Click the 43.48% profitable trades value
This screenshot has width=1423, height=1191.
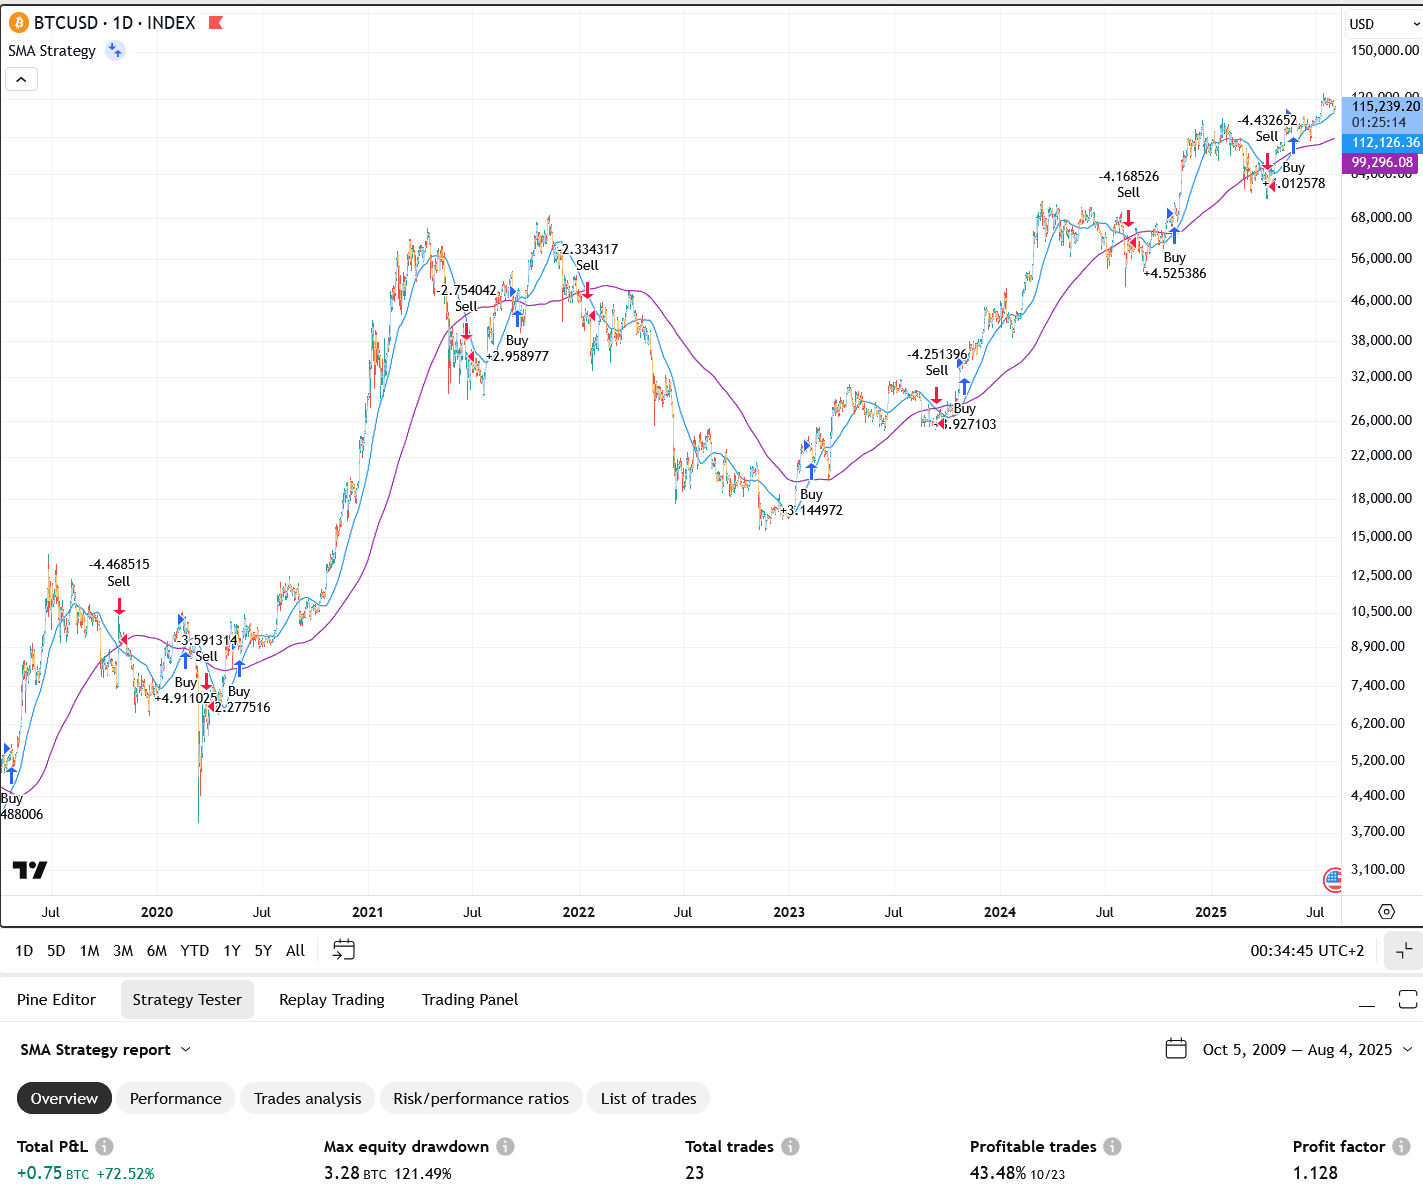click(x=998, y=1173)
